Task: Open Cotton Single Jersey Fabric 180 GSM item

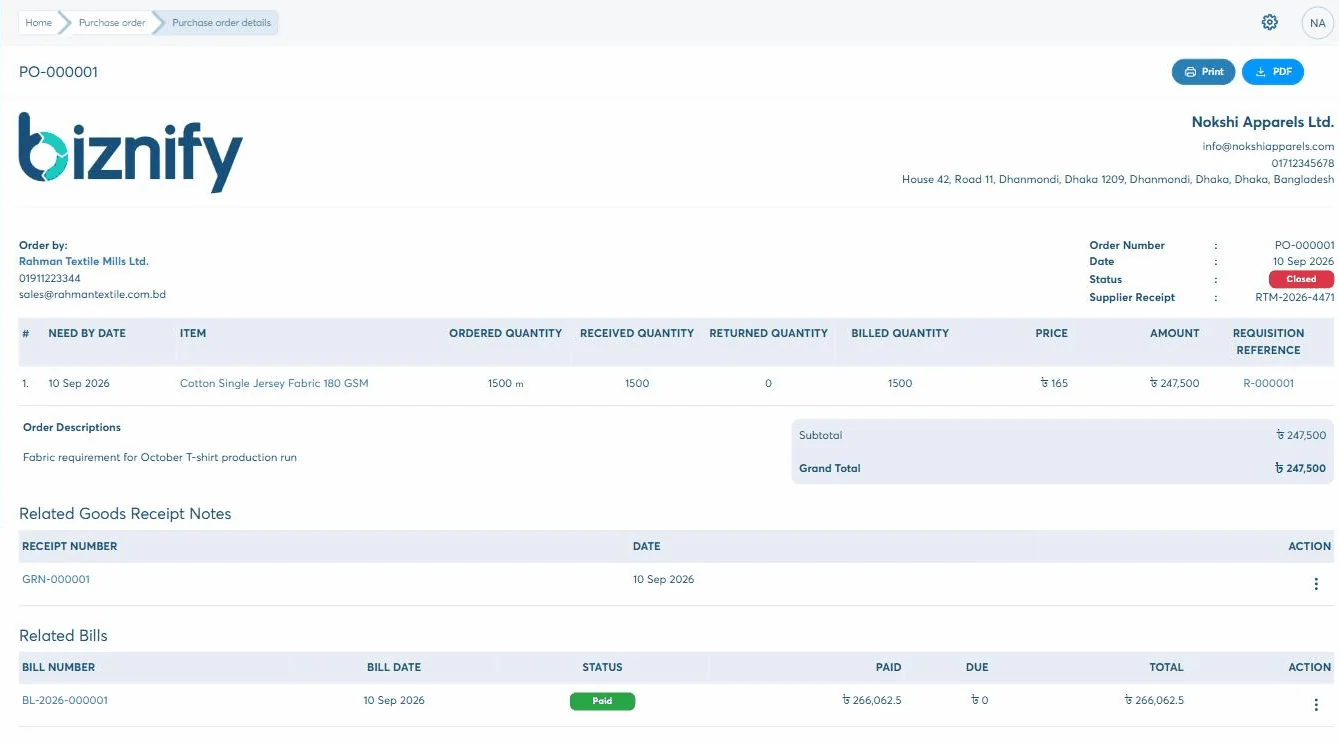Action: click(274, 383)
